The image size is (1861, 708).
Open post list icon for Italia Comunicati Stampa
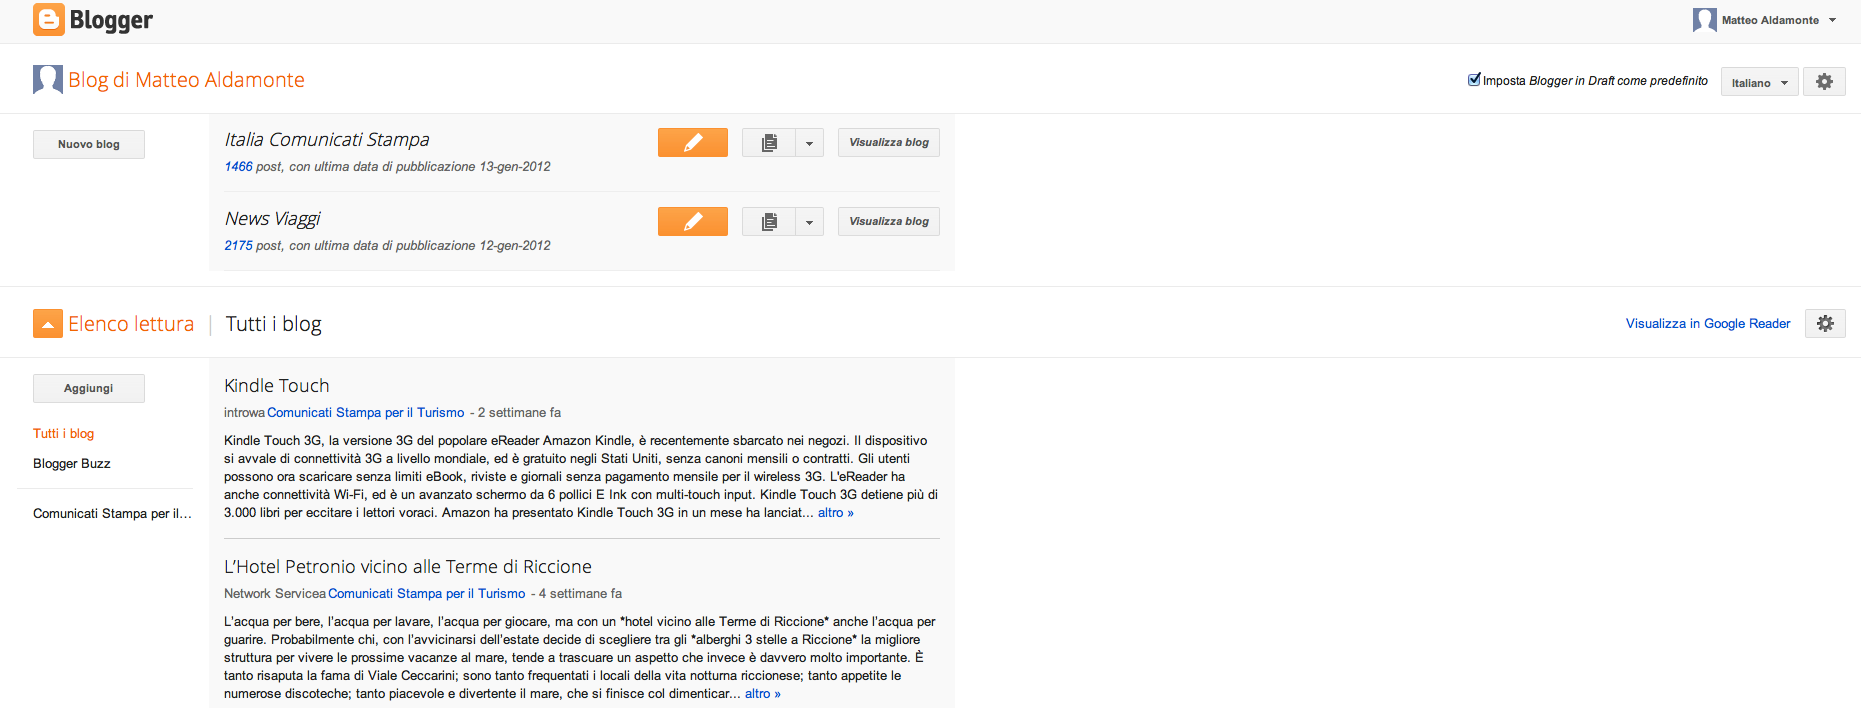click(769, 143)
